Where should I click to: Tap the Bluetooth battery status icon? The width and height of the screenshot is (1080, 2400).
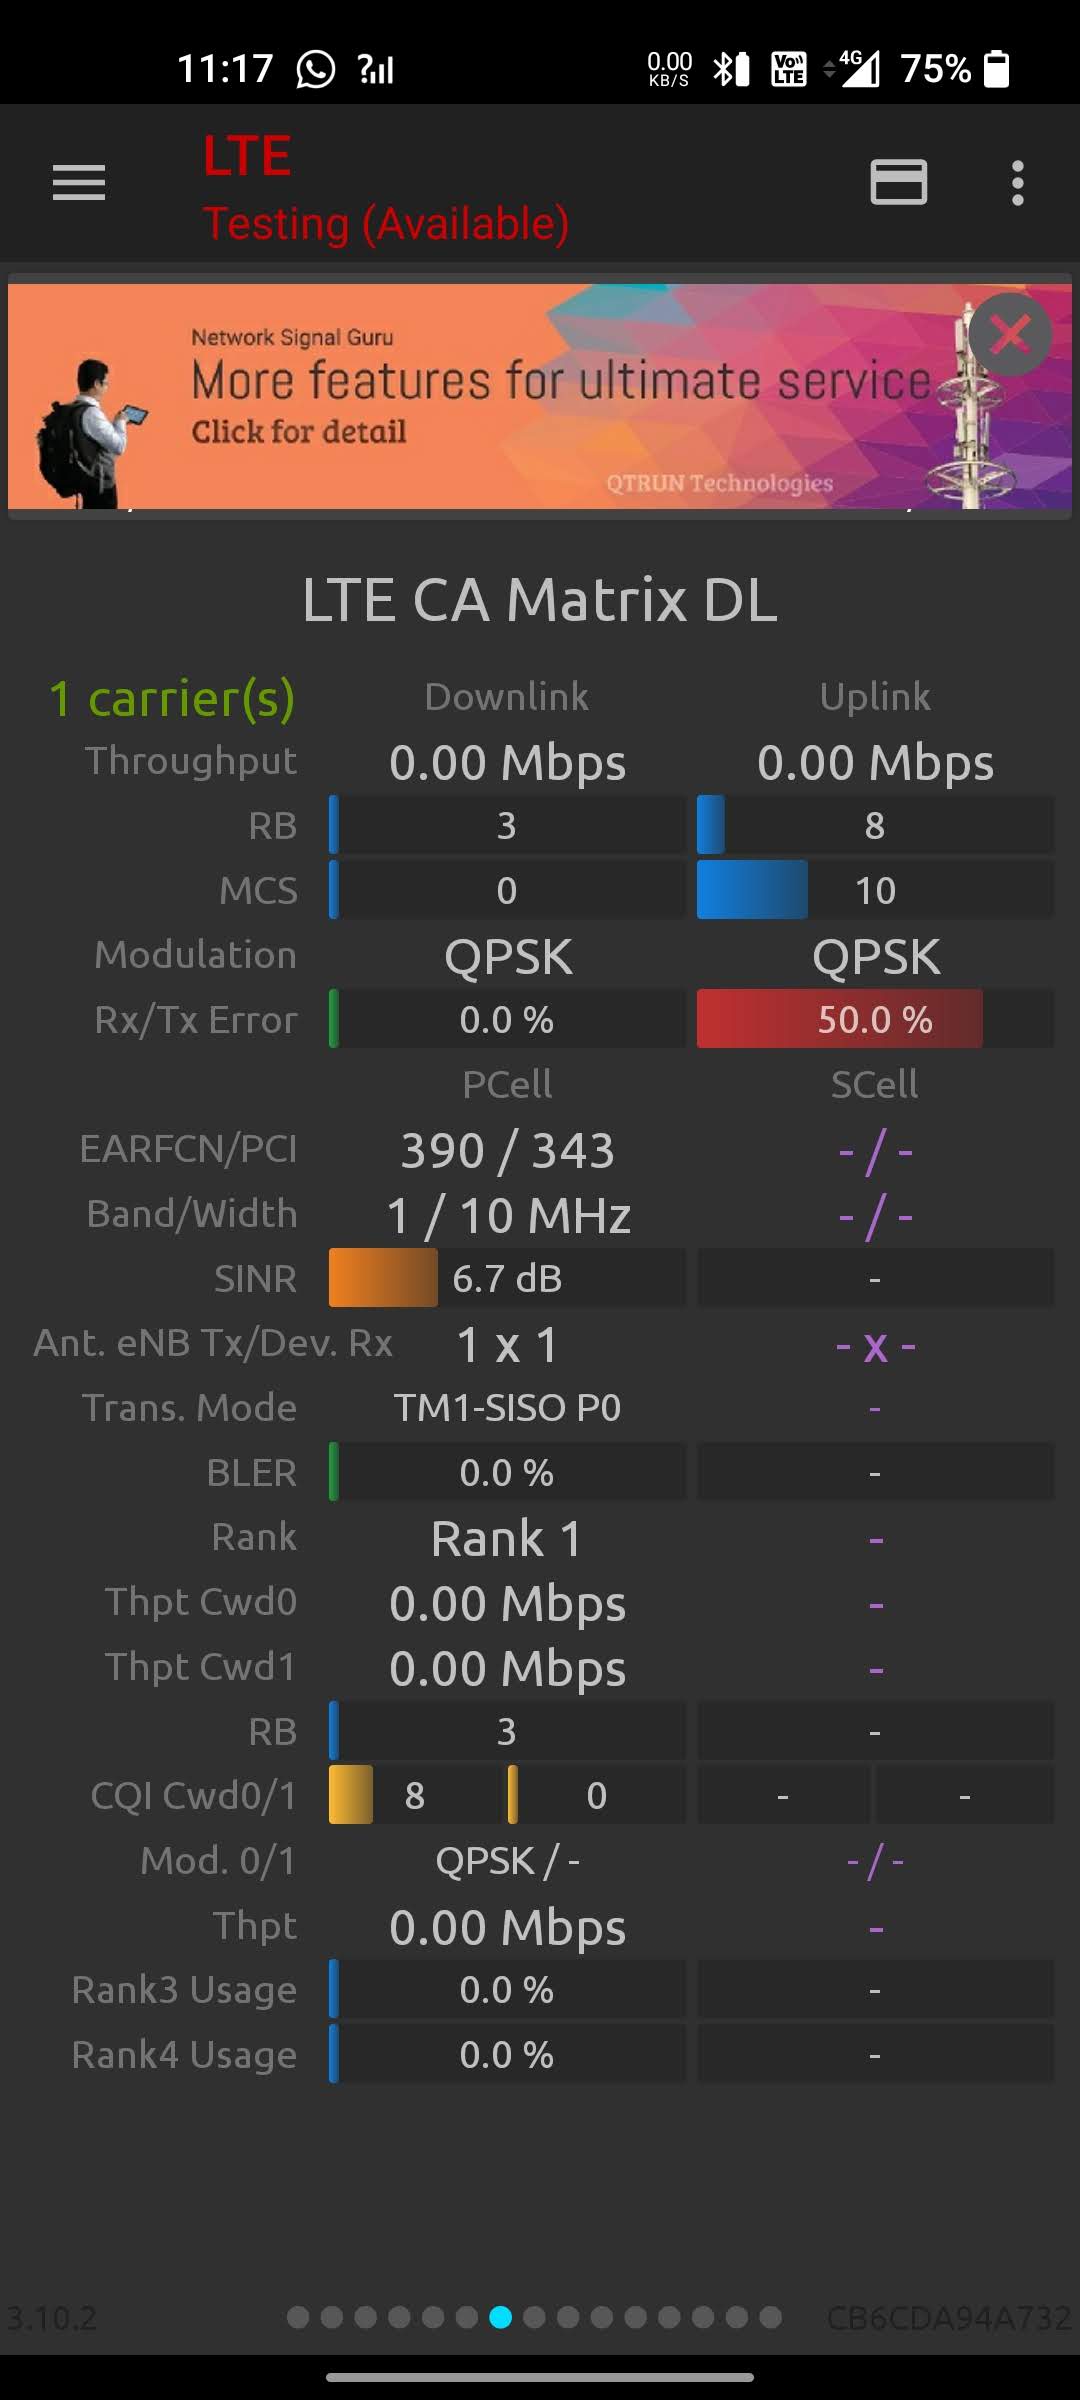point(730,69)
